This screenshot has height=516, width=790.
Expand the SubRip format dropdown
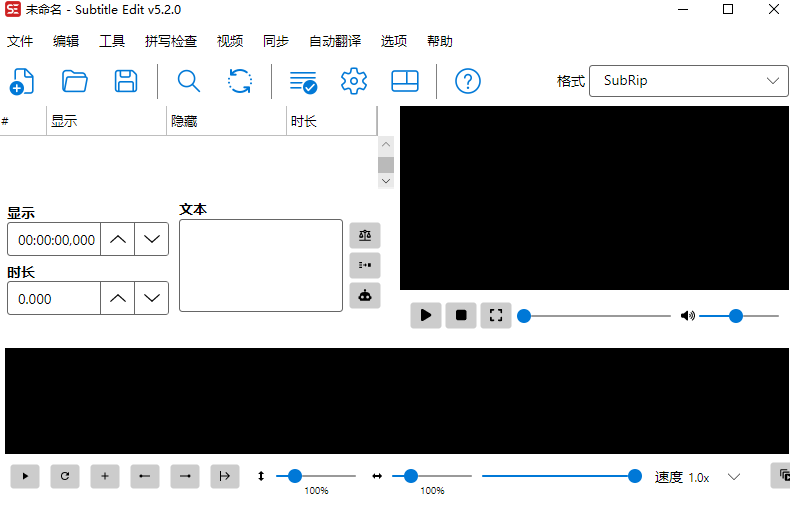689,81
